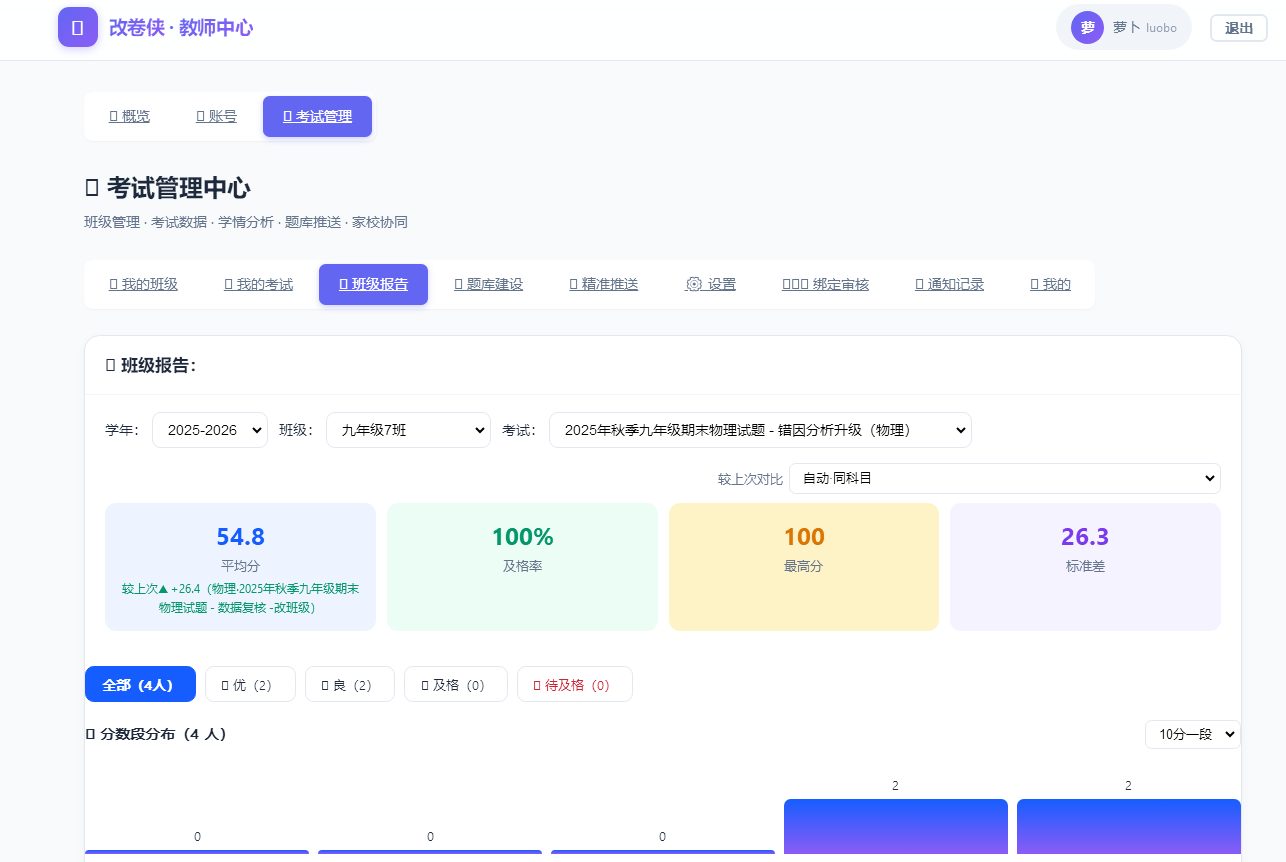Open the 我的考试 tab
Screen dimensions: 1286x862
pos(259,284)
